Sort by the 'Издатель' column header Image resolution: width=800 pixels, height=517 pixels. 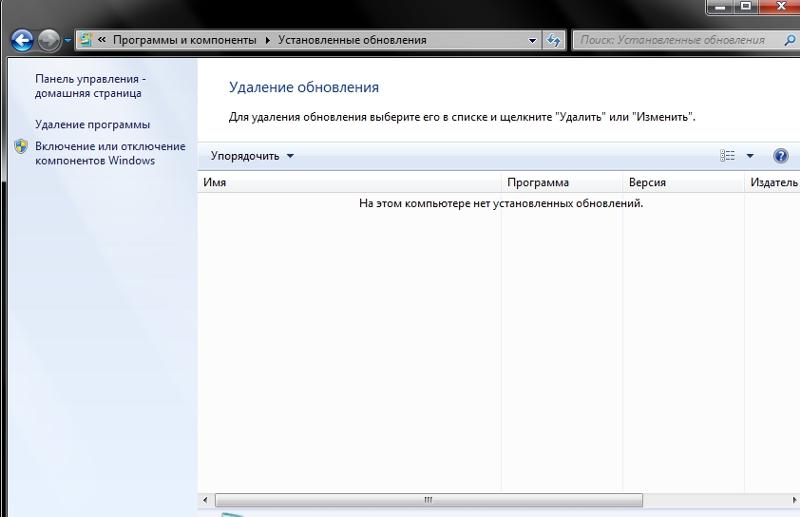(x=772, y=182)
